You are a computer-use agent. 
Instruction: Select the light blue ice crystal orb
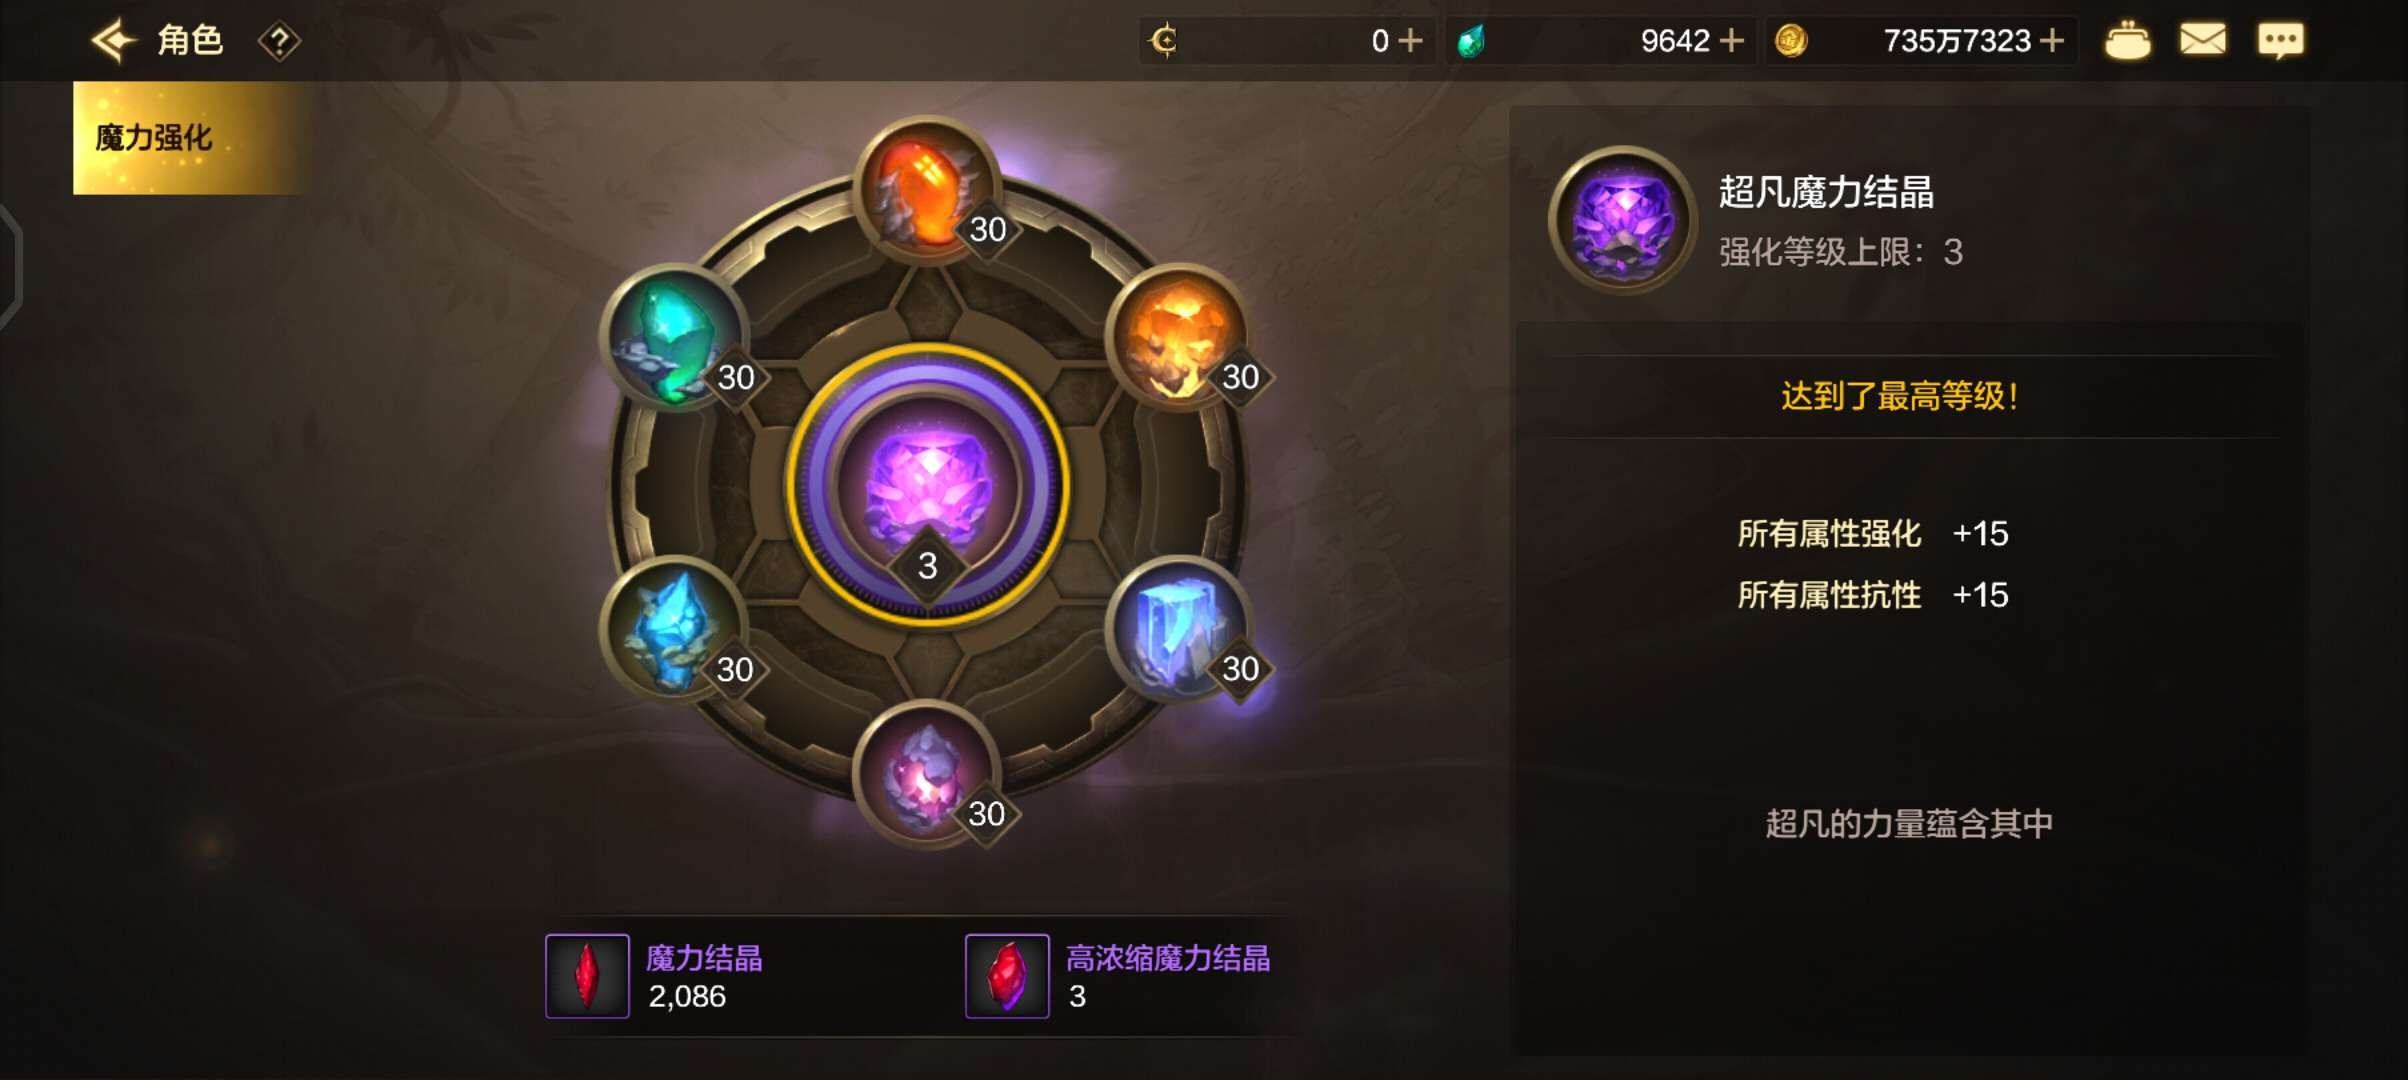[675, 629]
